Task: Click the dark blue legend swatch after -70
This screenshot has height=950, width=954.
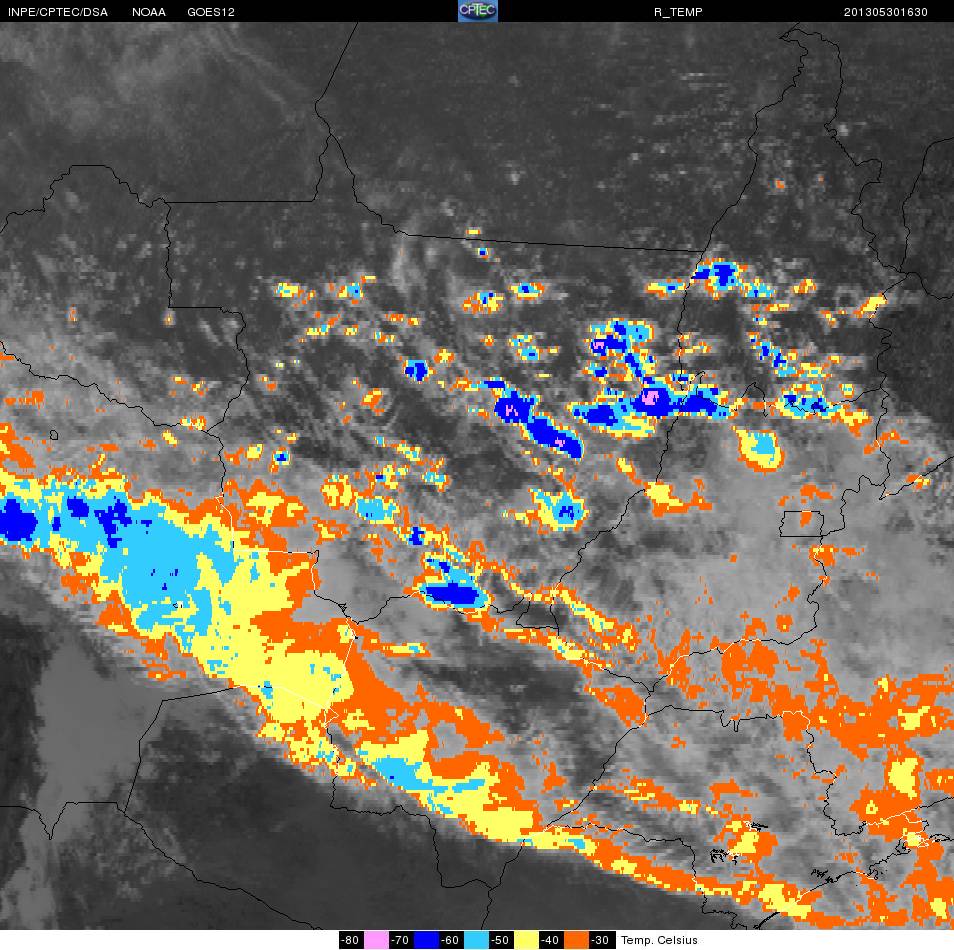Action: pyautogui.click(x=426, y=940)
